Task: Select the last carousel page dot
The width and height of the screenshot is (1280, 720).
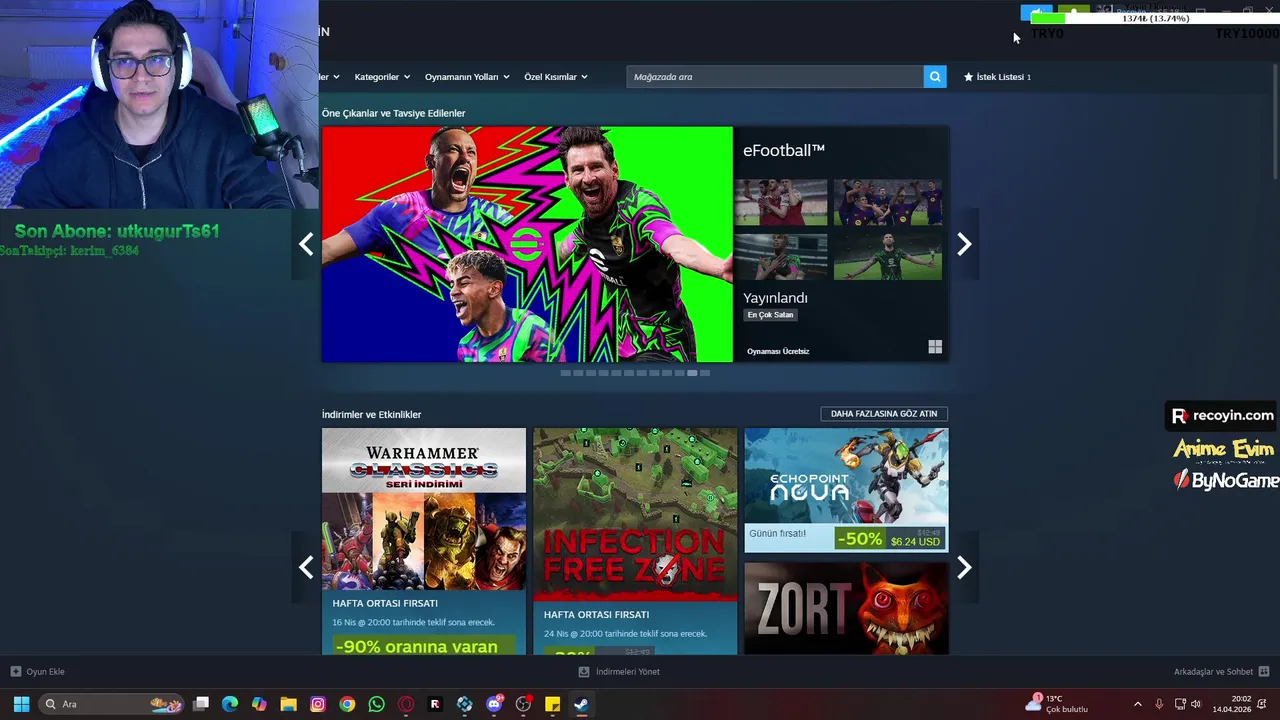Action: click(x=705, y=373)
